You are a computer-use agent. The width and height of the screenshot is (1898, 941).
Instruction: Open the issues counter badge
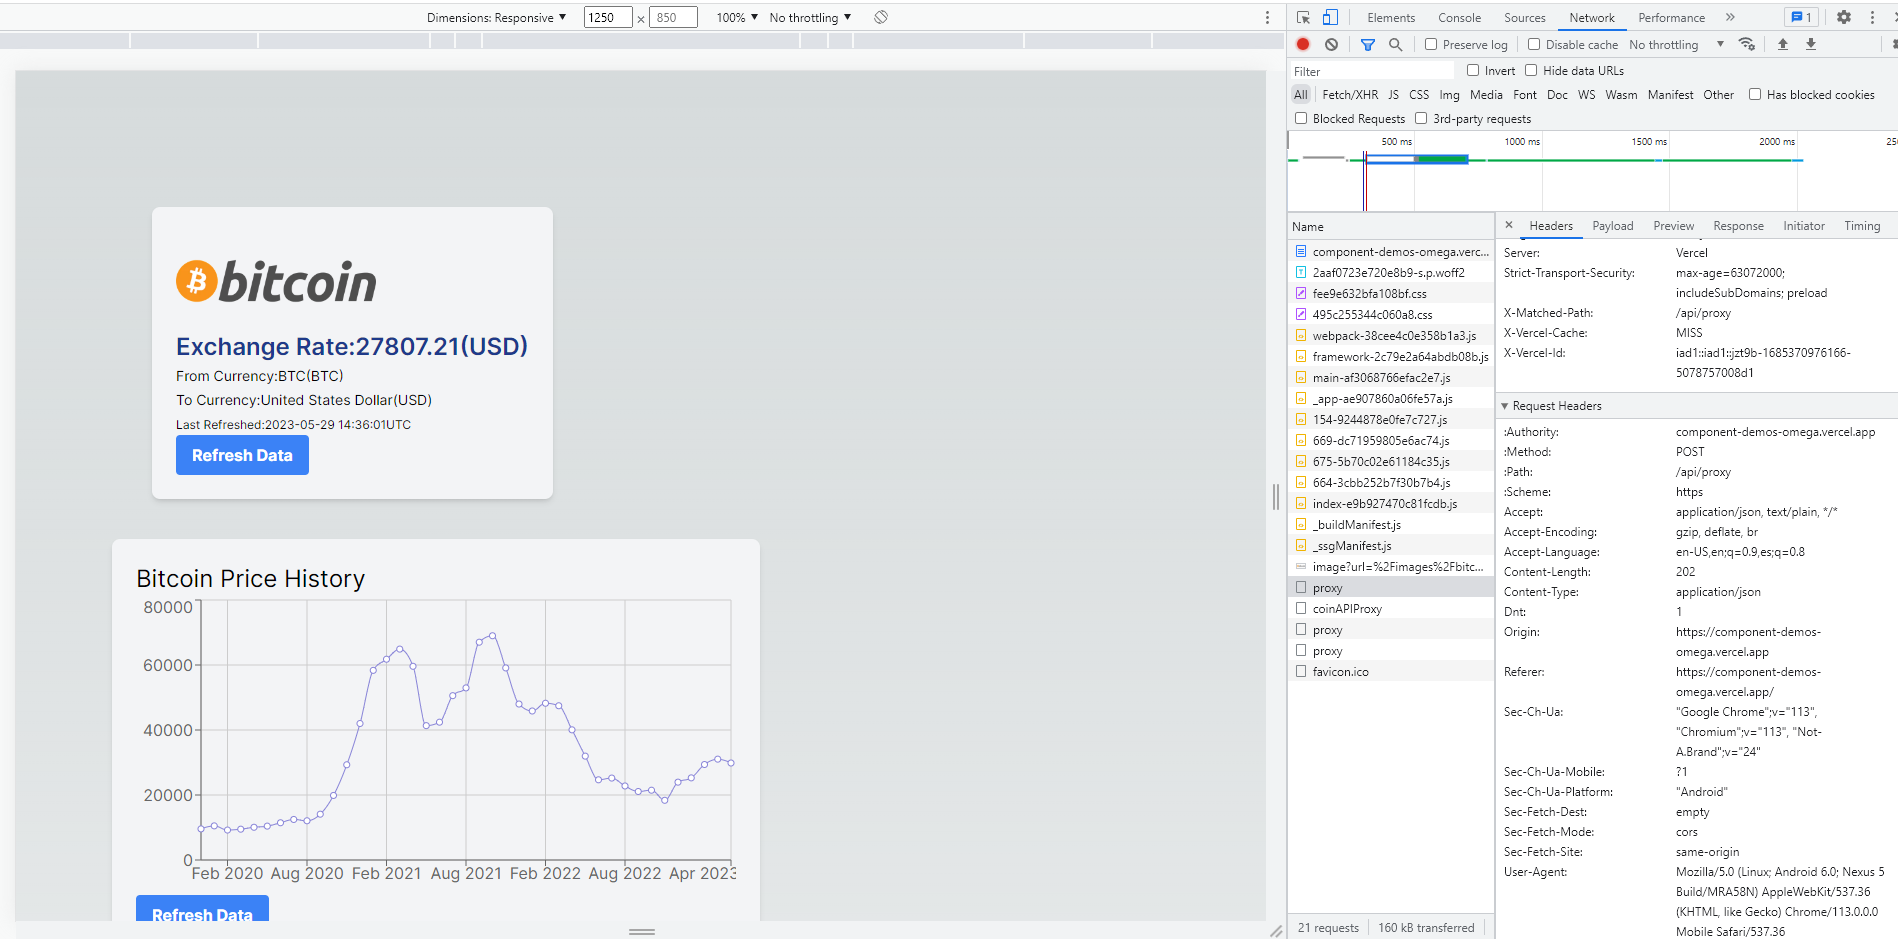(x=1801, y=17)
